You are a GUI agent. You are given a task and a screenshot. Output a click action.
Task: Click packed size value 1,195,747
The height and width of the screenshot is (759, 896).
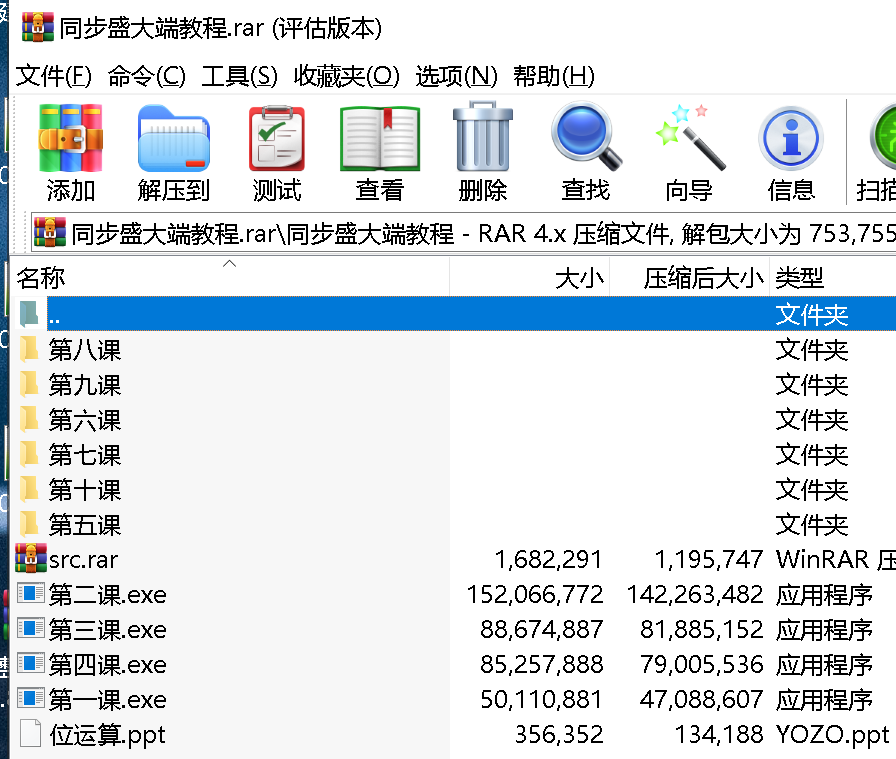point(708,560)
